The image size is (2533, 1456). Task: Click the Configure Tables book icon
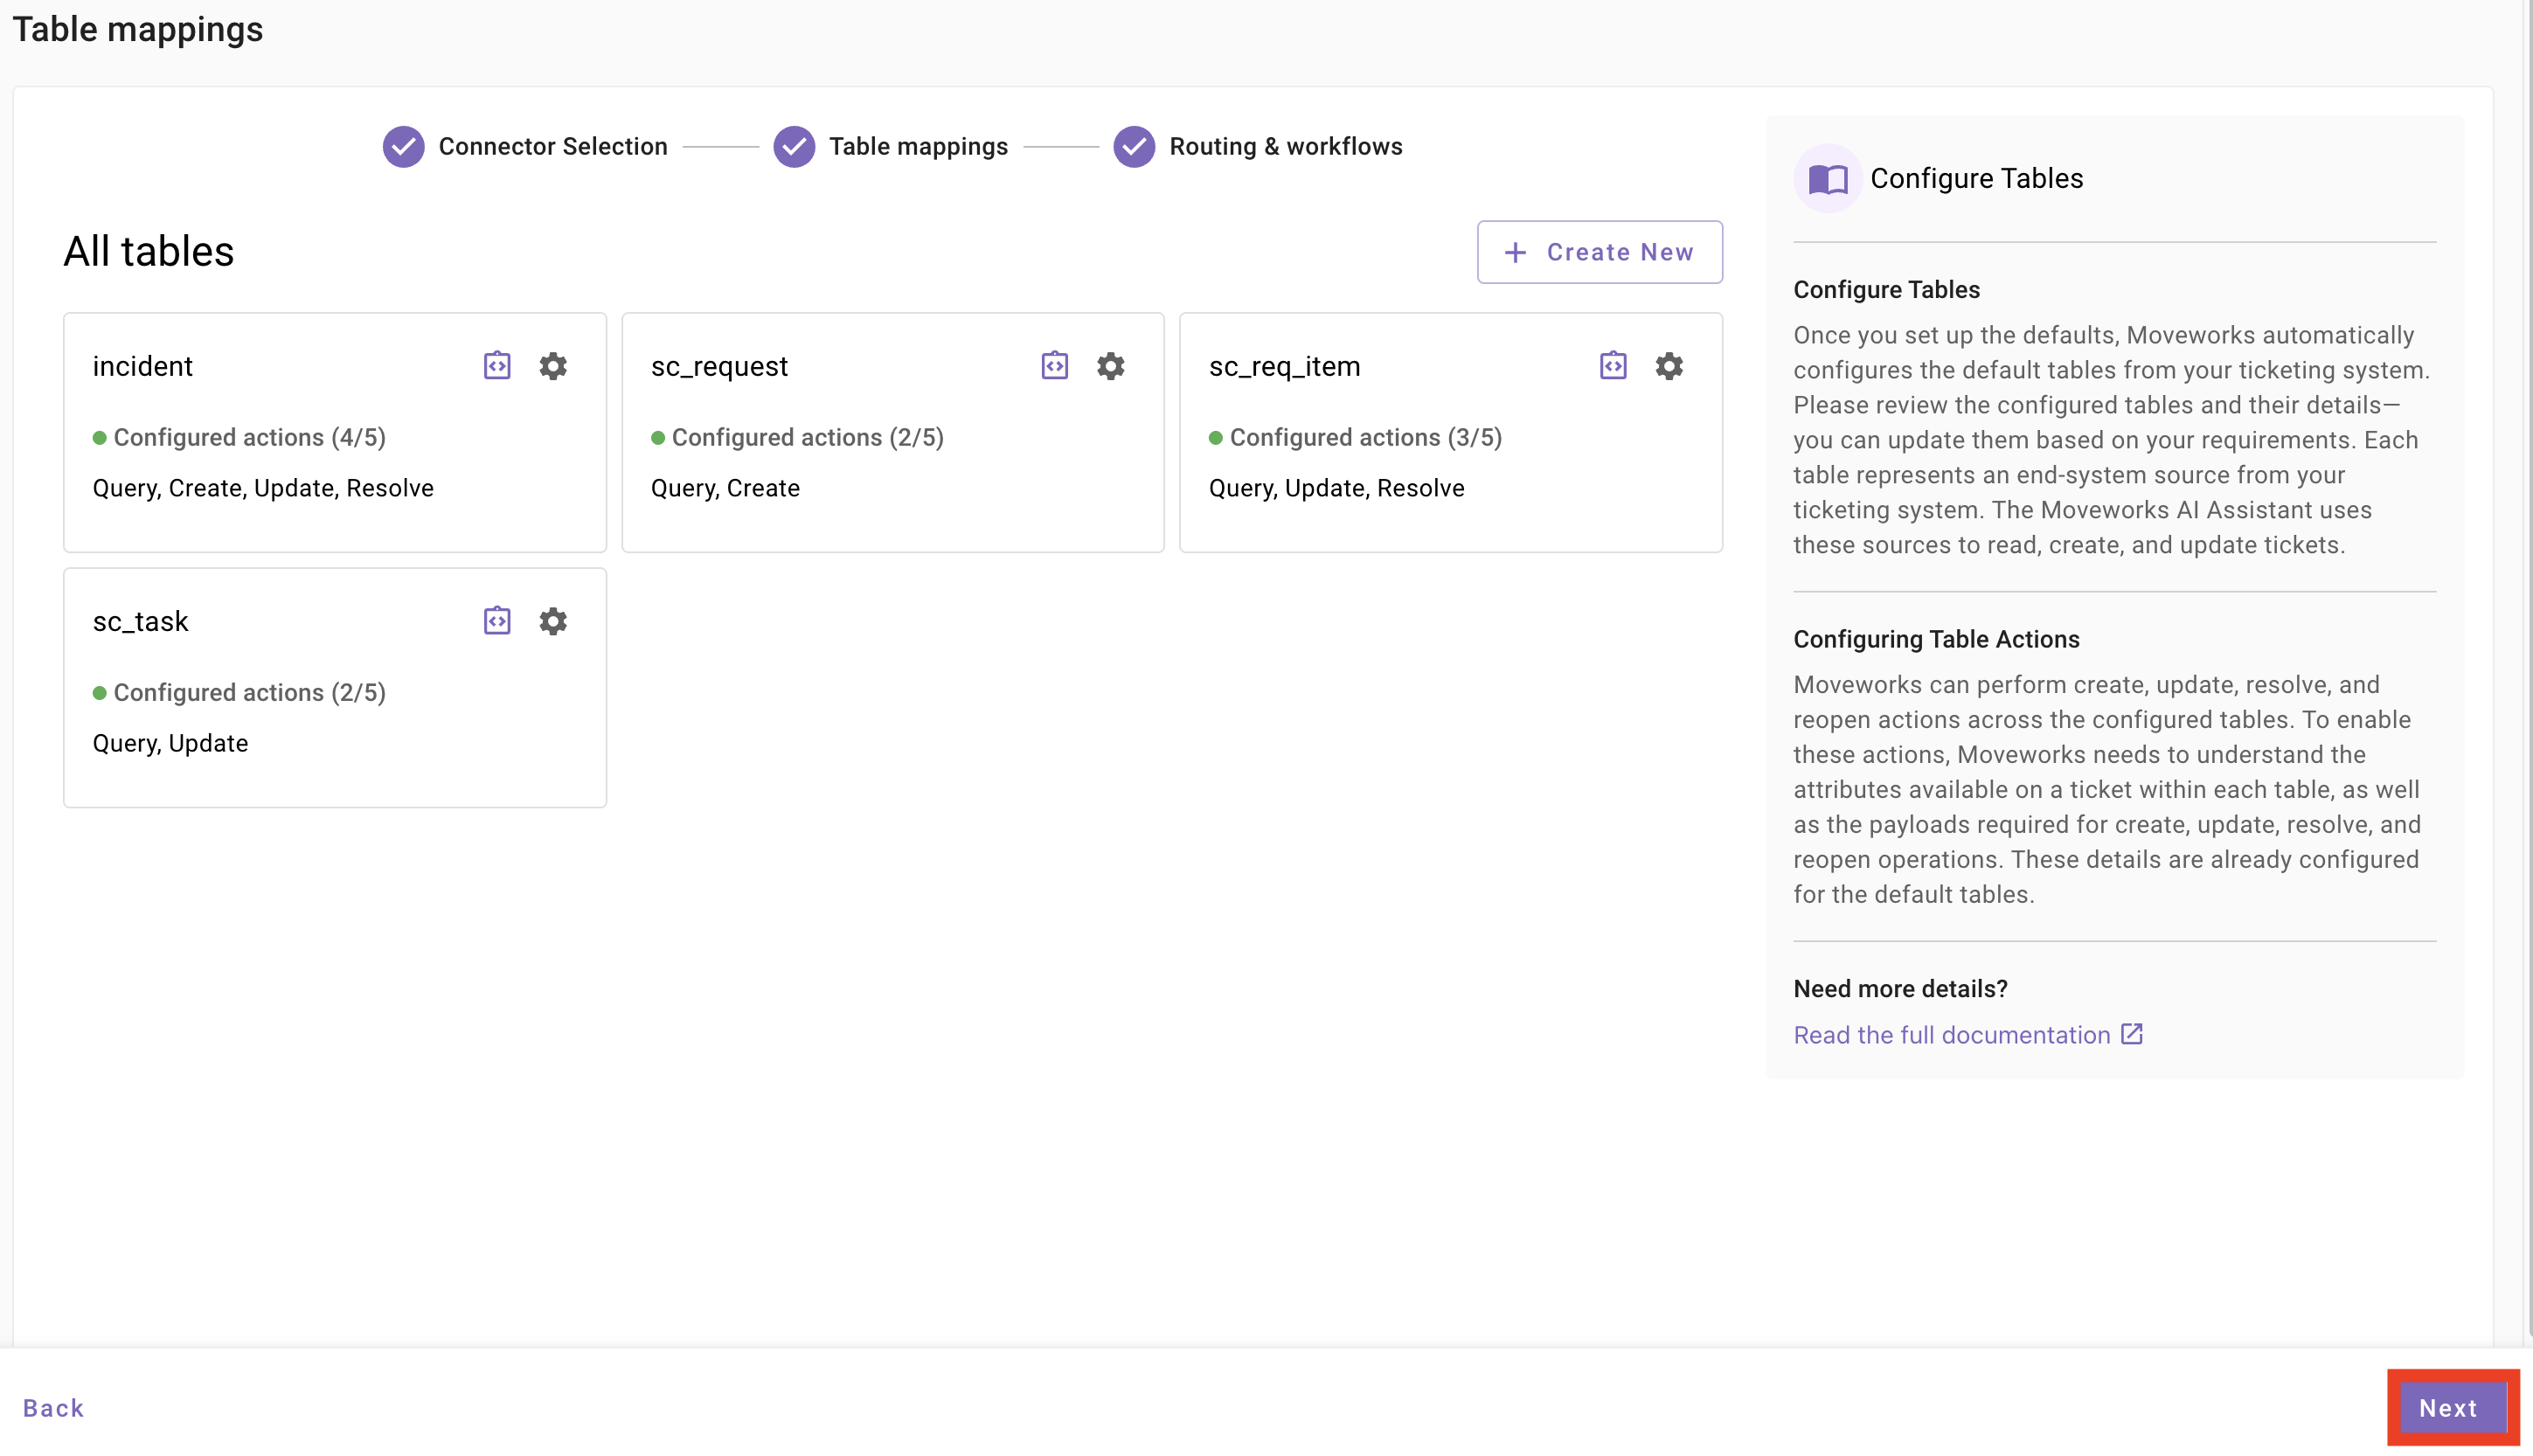point(1828,179)
